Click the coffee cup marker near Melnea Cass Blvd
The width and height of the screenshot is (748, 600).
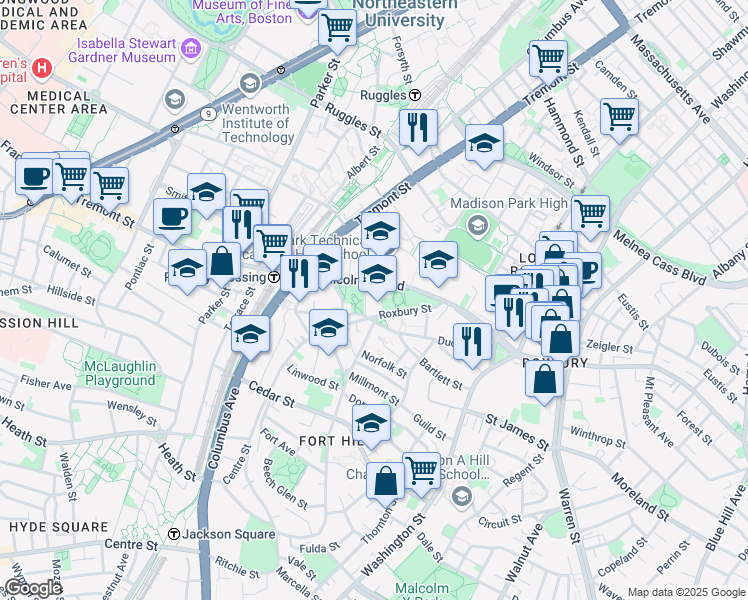tap(590, 270)
